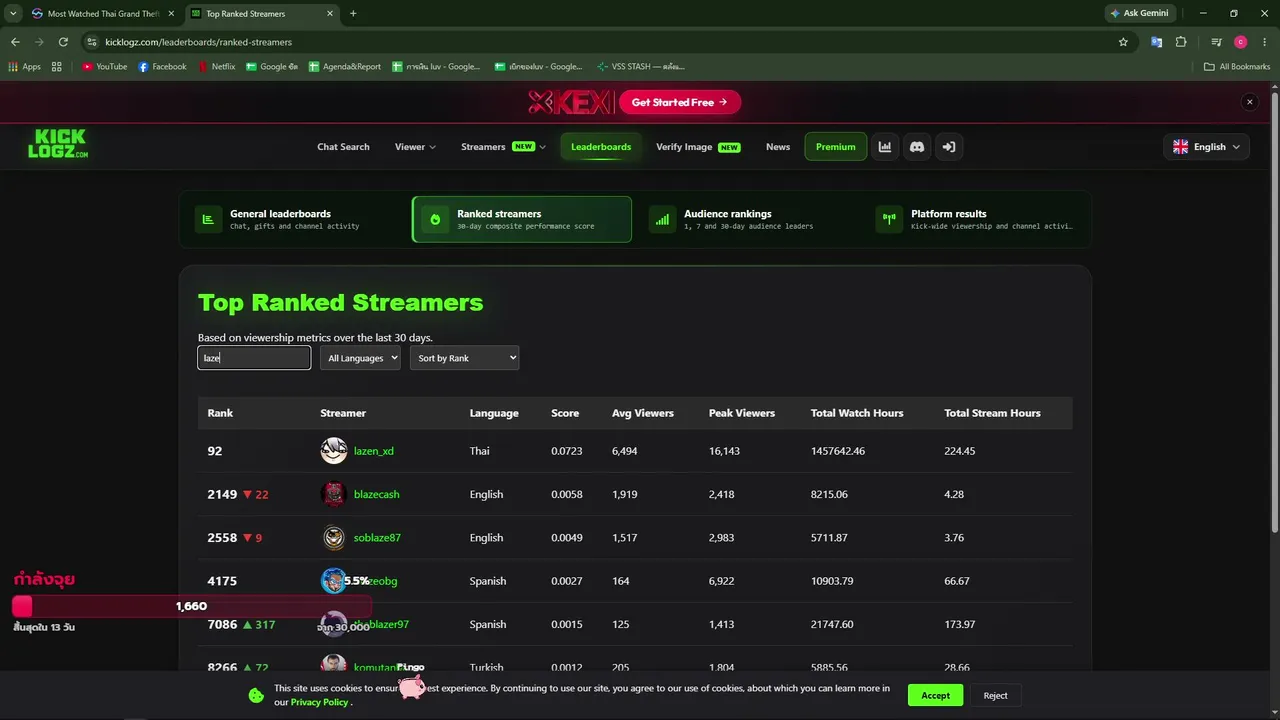This screenshot has width=1280, height=720.
Task: Open browser extensions puzzle icon
Action: point(1181,42)
